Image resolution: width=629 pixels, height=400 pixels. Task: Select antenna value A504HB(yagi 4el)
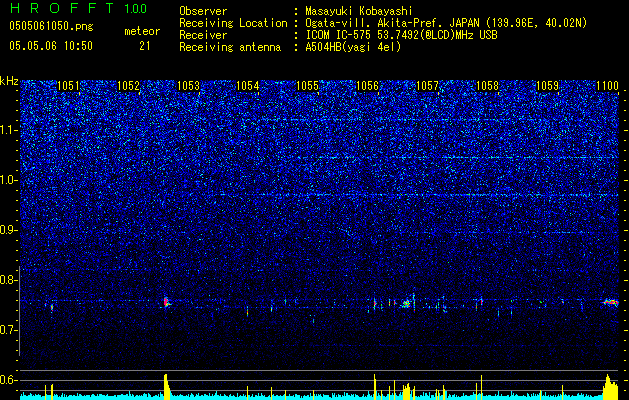353,47
